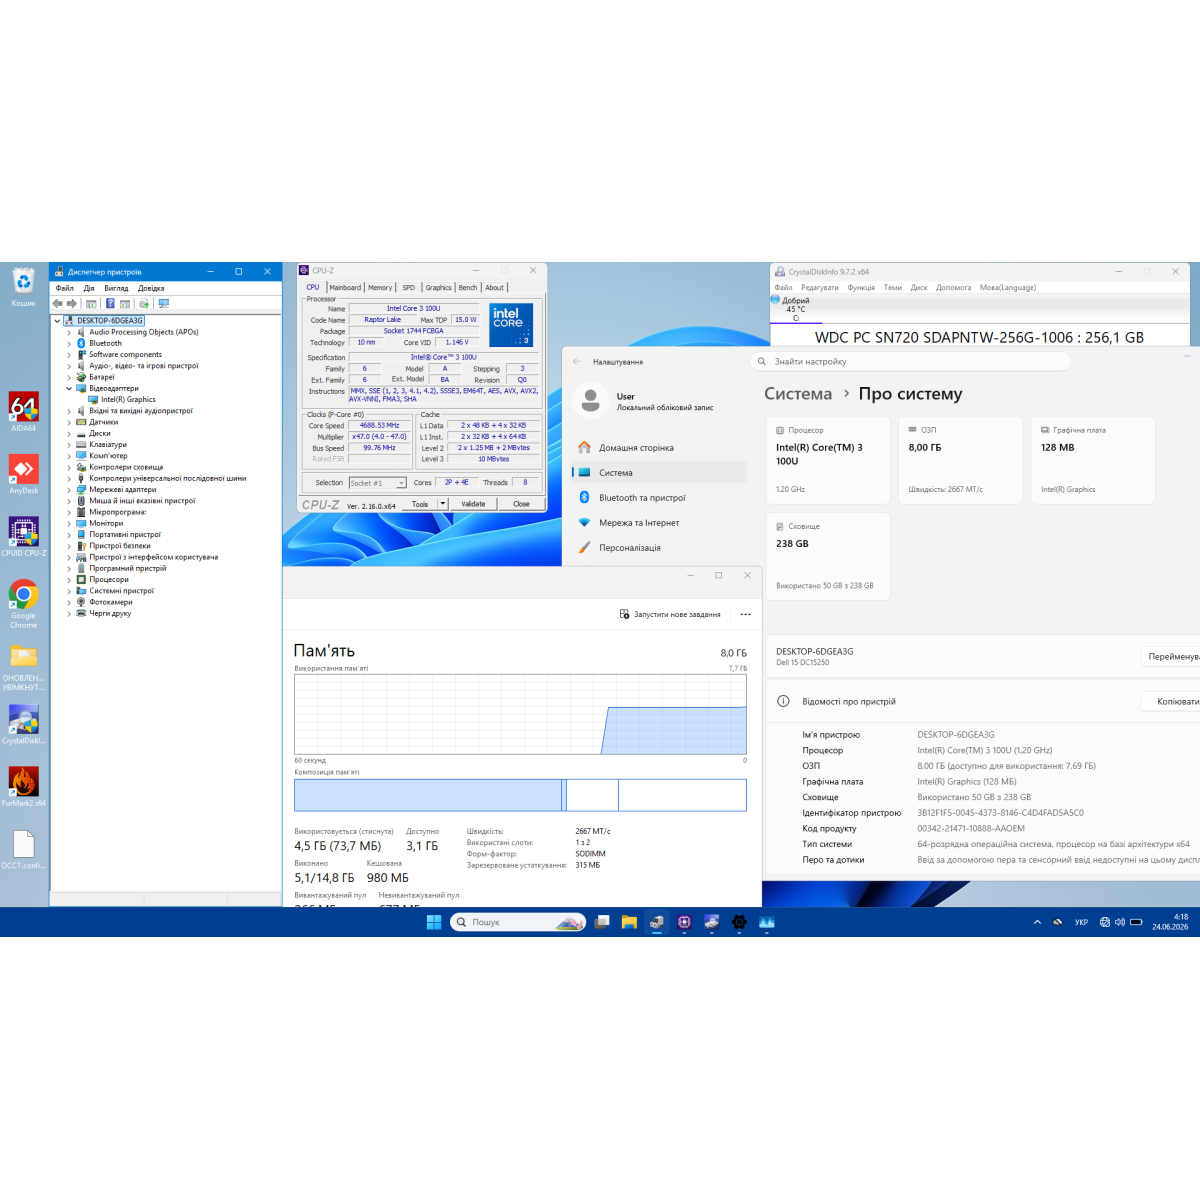Viewport: 1200px width, 1200px height.
Task: Open AIDA64 desktop shortcut
Action: 24,412
